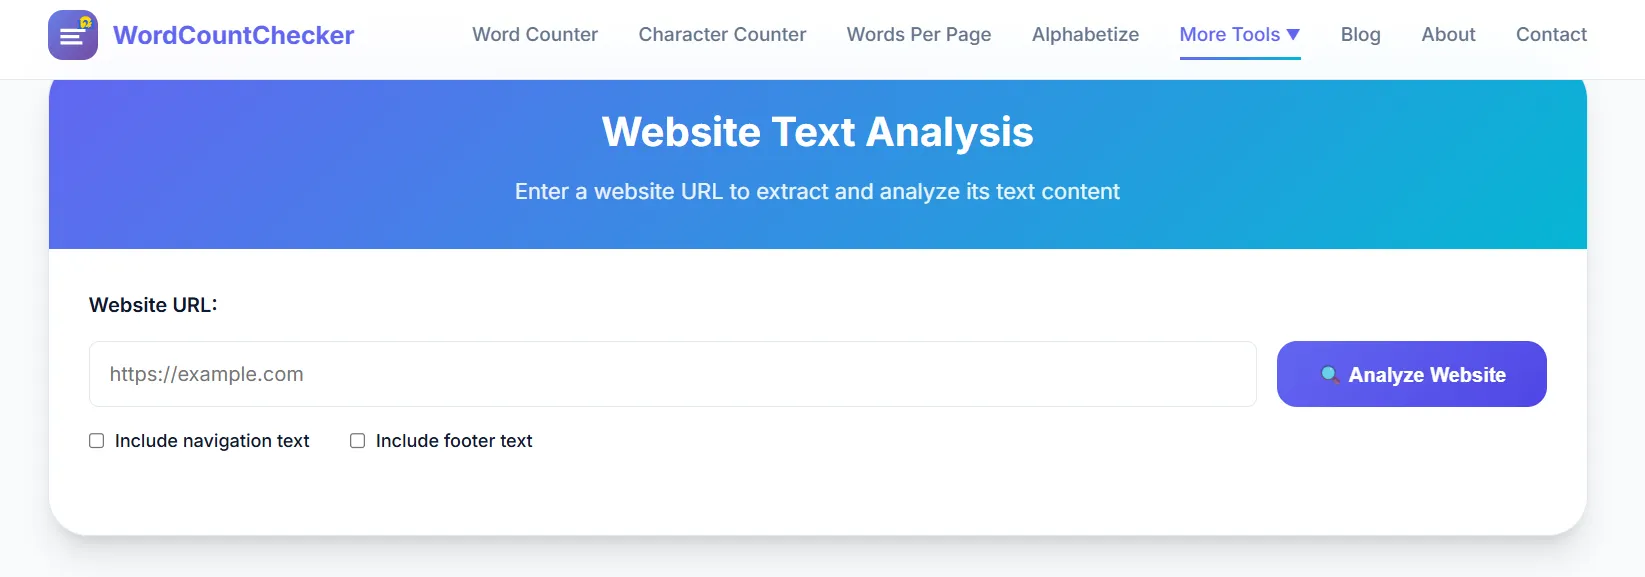
Task: Open the More Tools menu
Action: tap(1240, 34)
